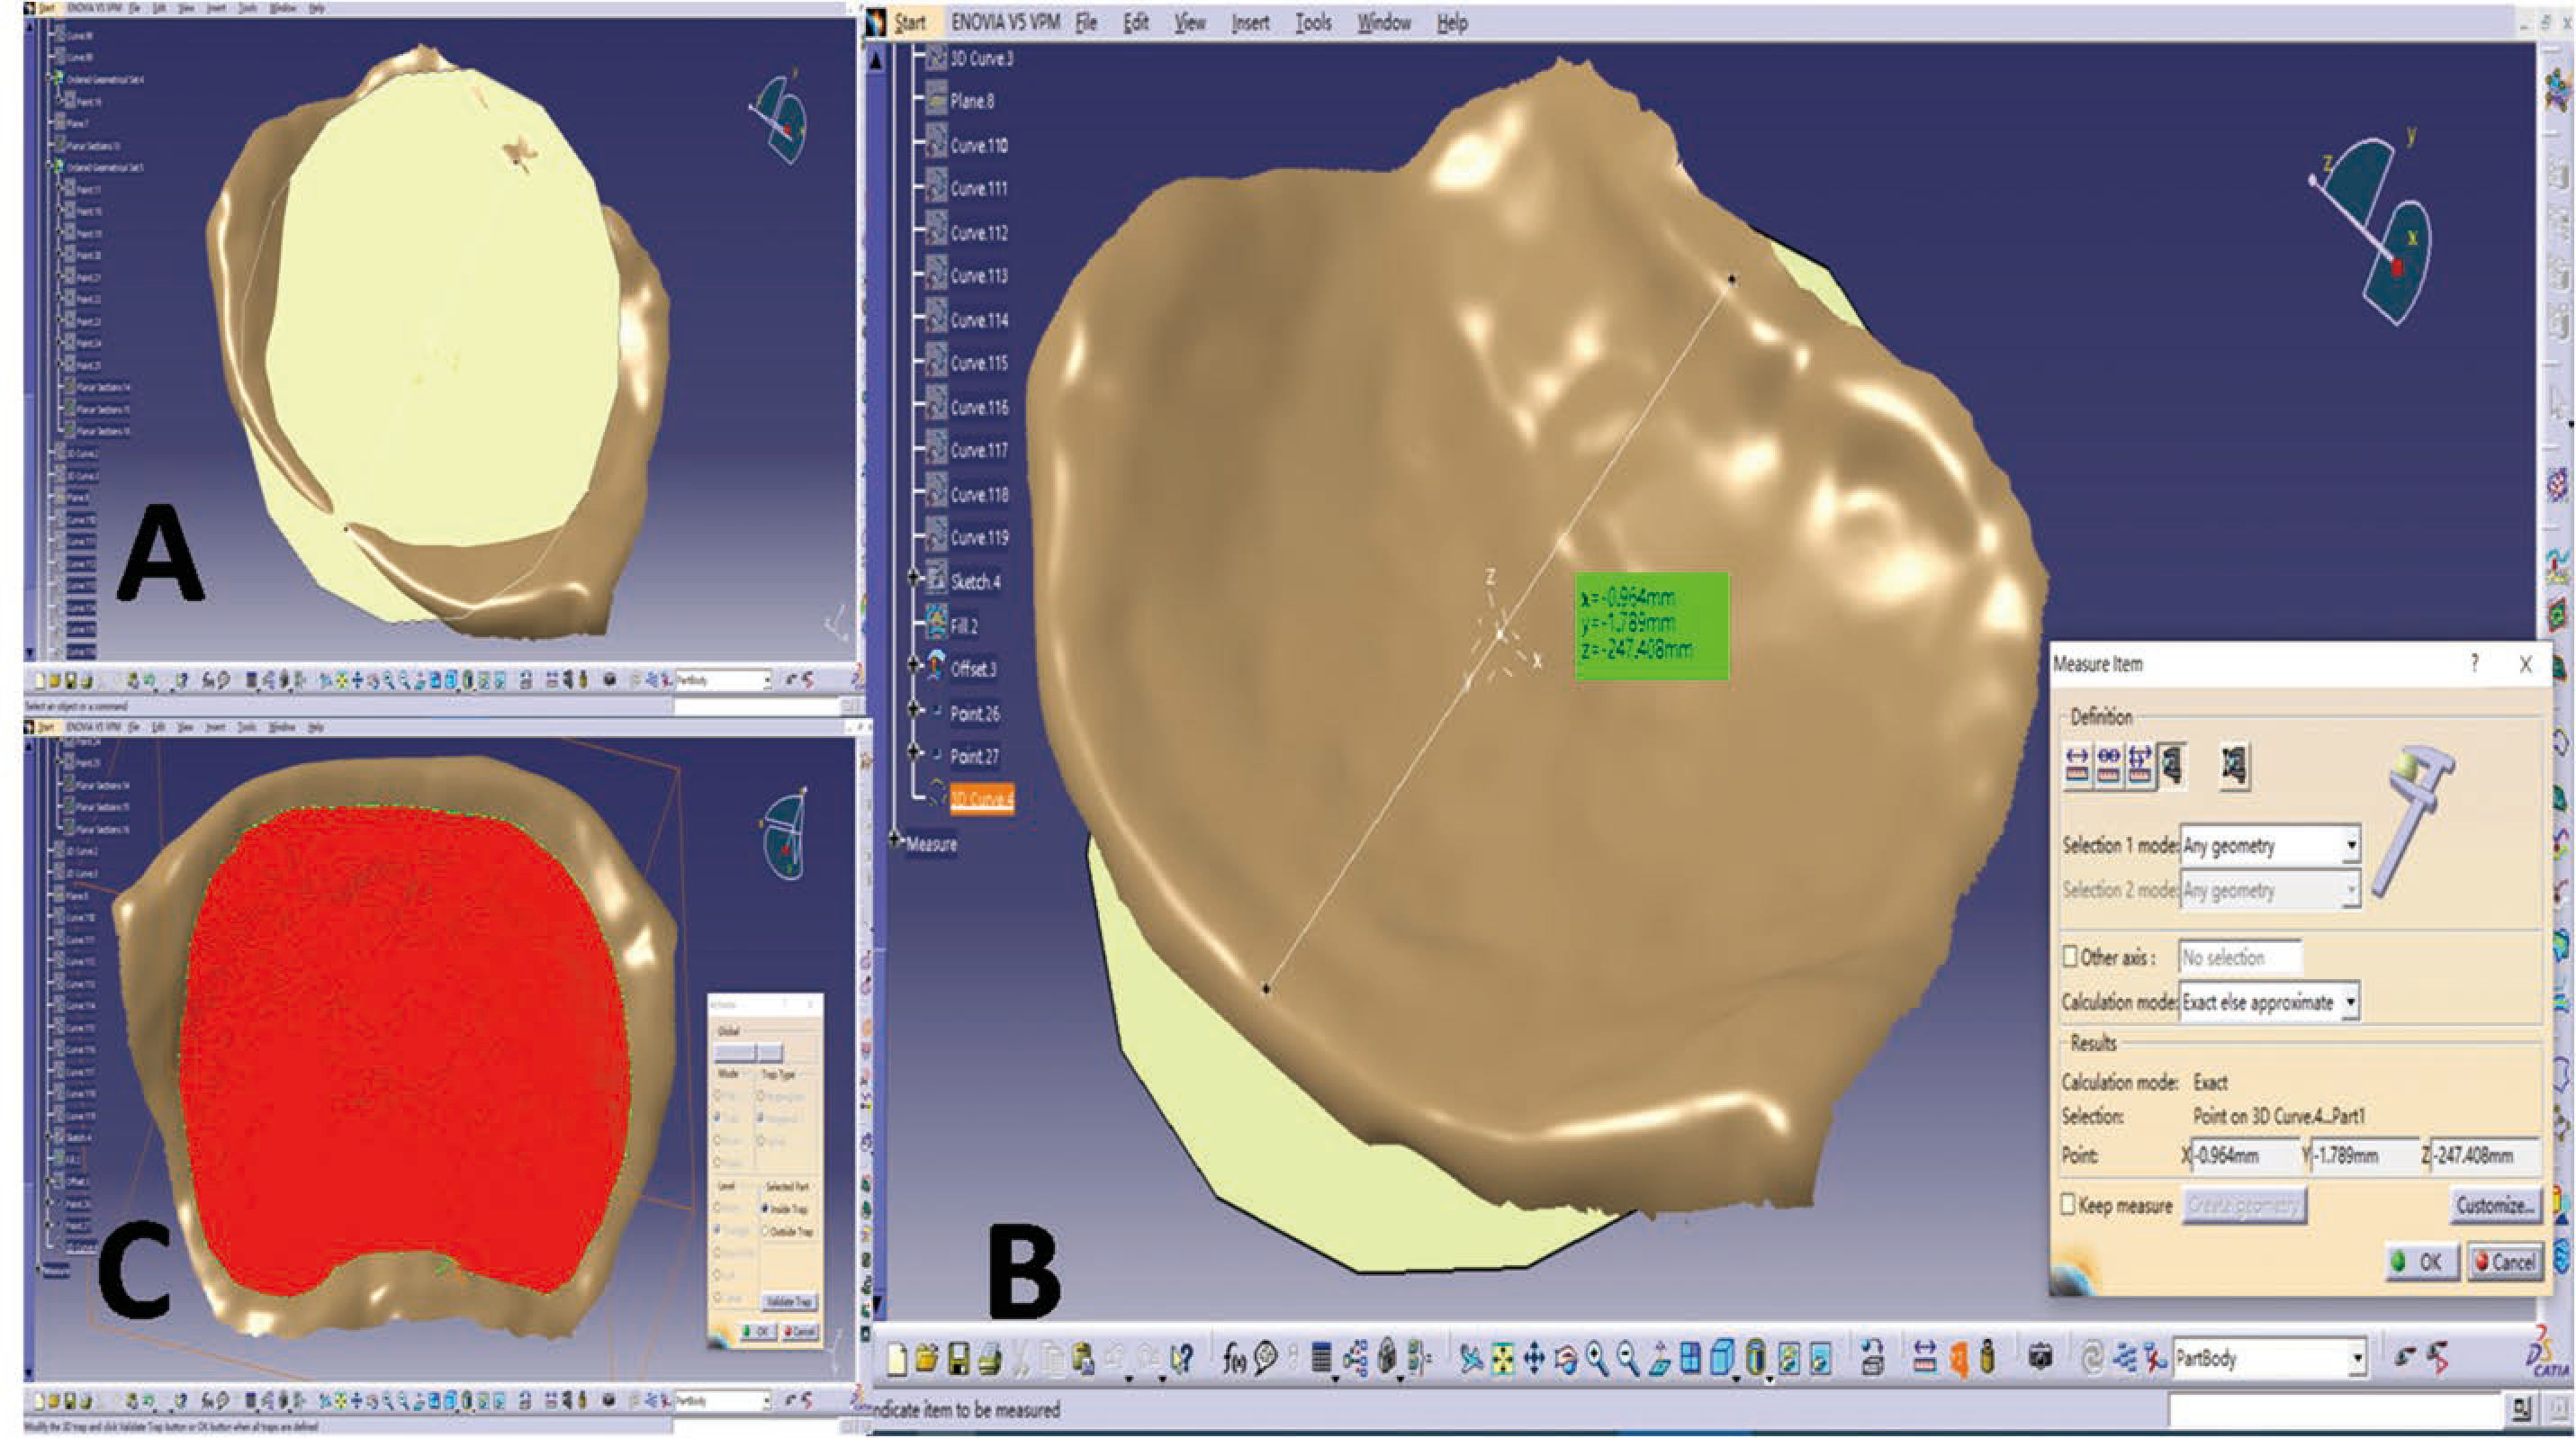Open the Selection 1 mode dropdown

pos(2351,846)
